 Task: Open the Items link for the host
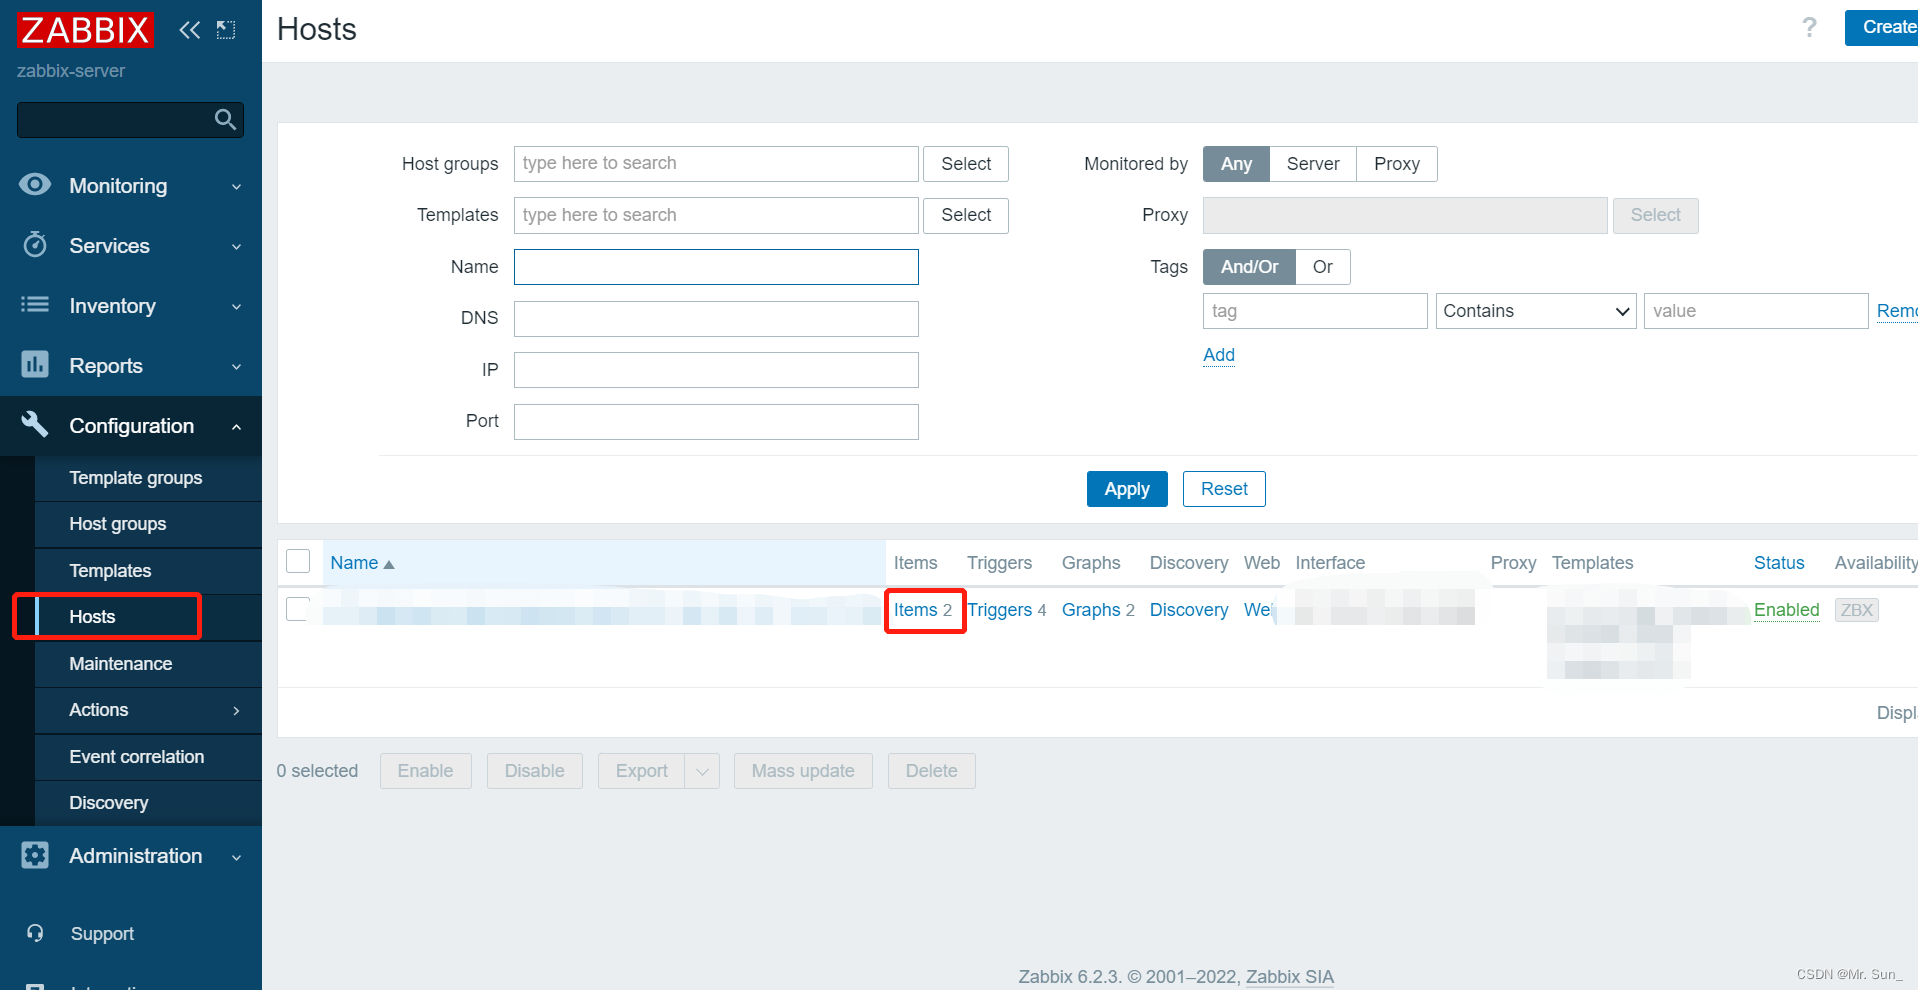(x=915, y=610)
